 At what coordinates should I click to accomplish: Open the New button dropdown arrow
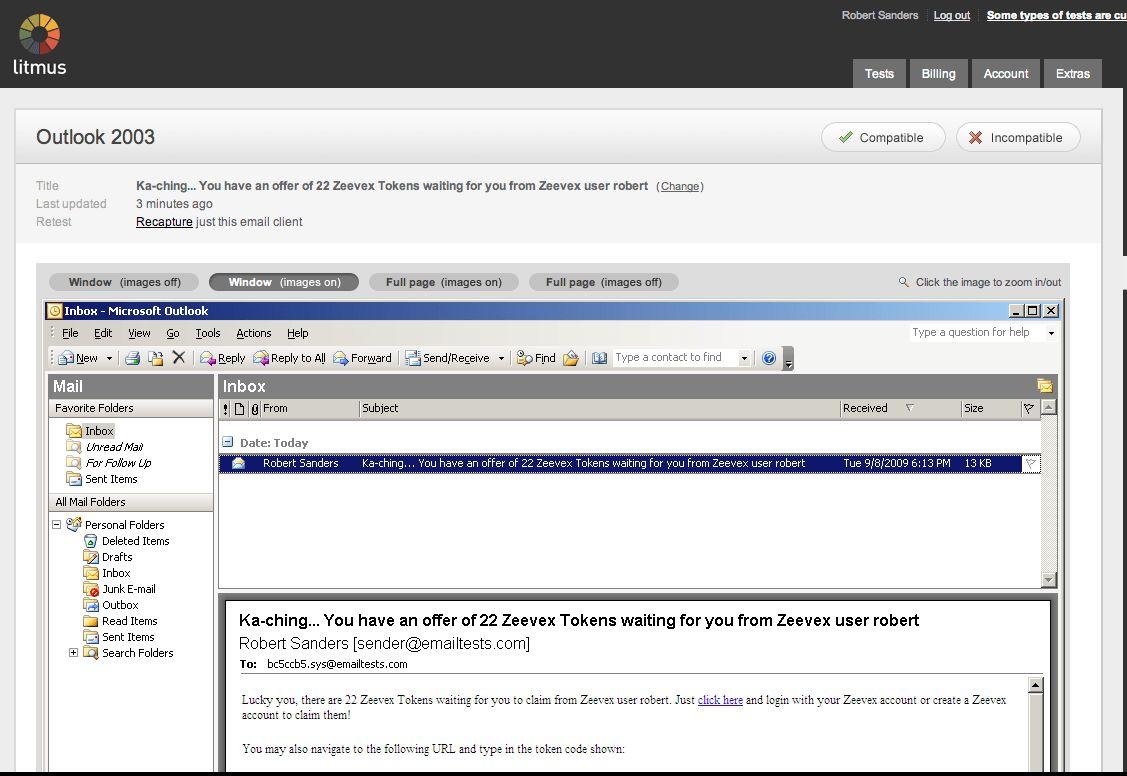109,358
